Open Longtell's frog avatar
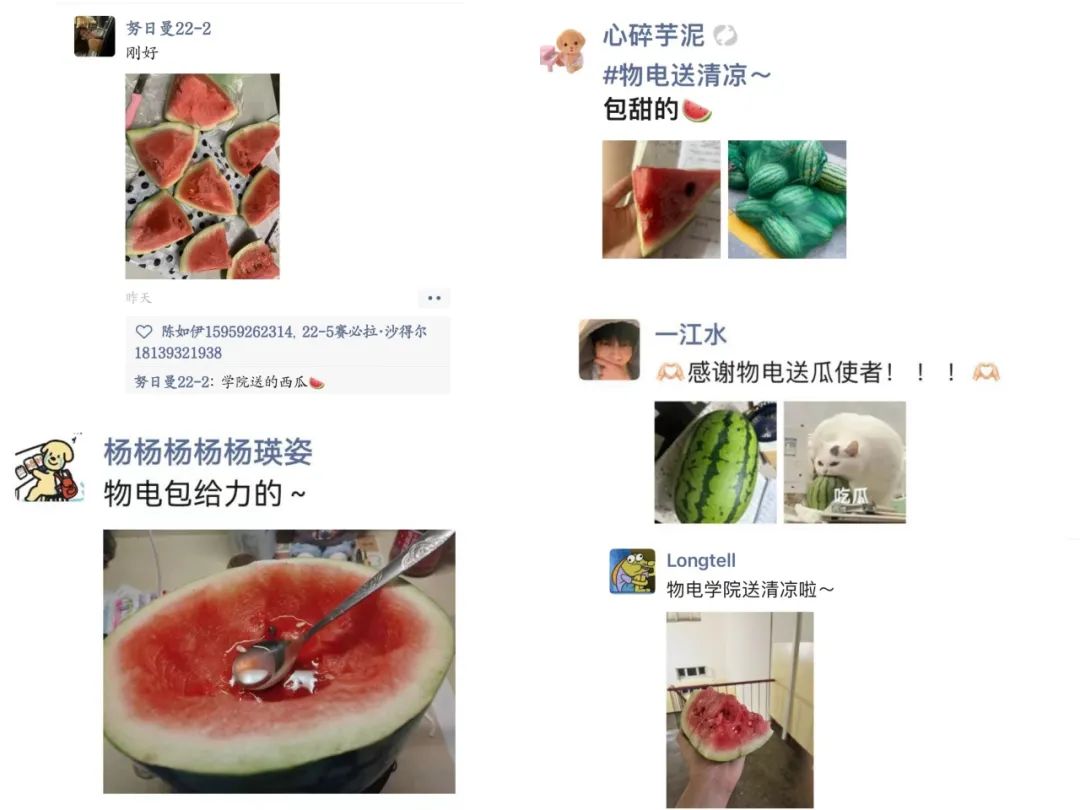Image resolution: width=1080 pixels, height=810 pixels. [632, 571]
